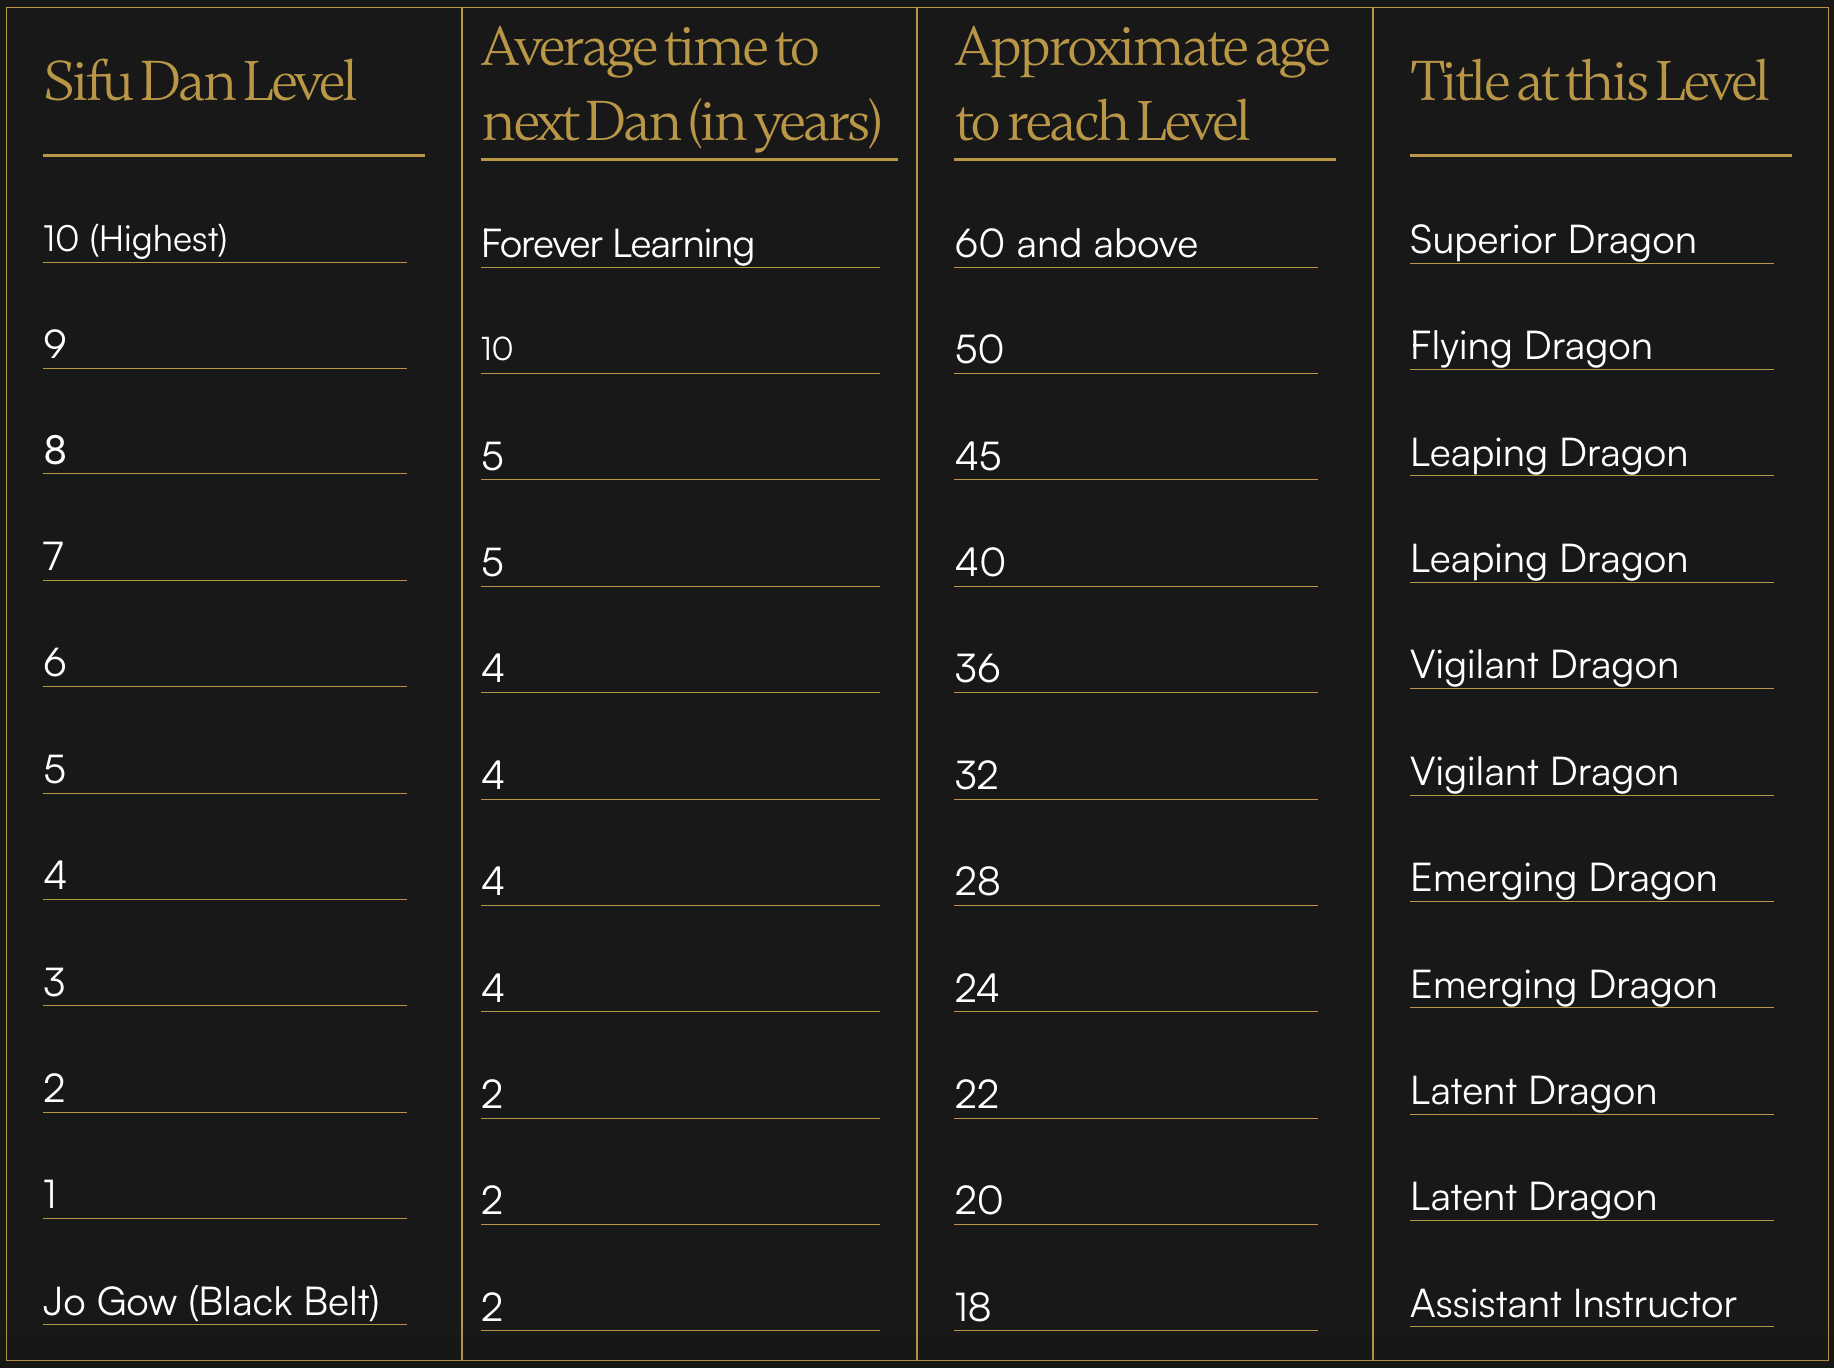Click the "Jo Gow (Black Belt)" row label
This screenshot has width=1834, height=1368.
[211, 1302]
